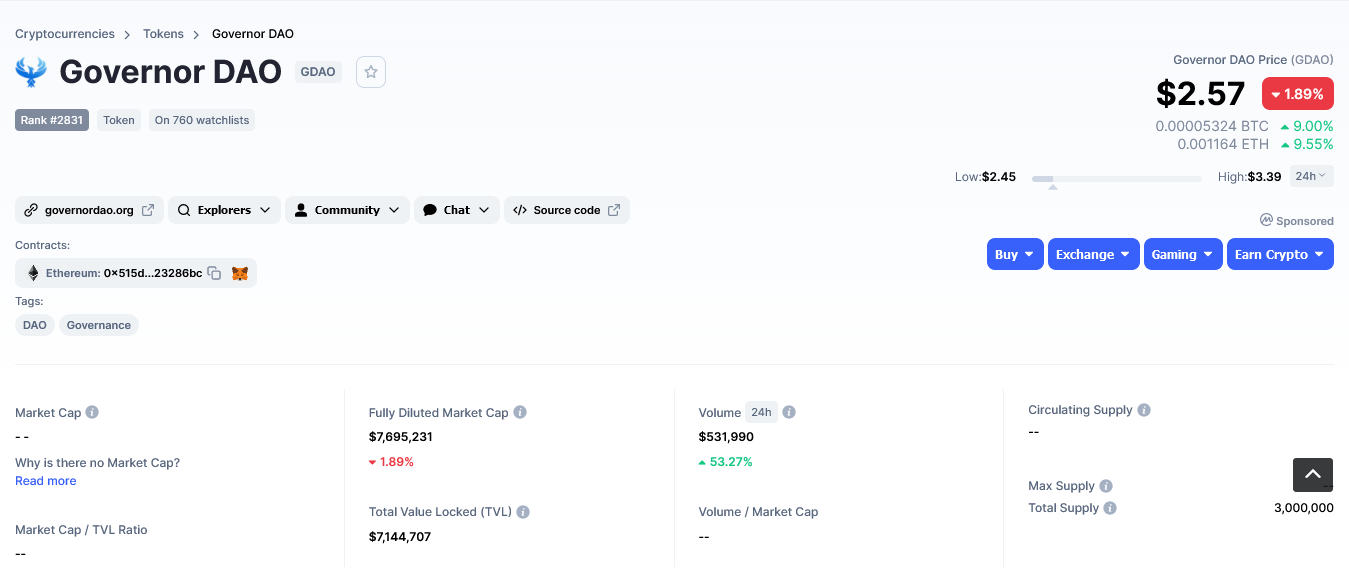Click the Low $2.45 label
This screenshot has width=1349, height=586.
pos(985,177)
